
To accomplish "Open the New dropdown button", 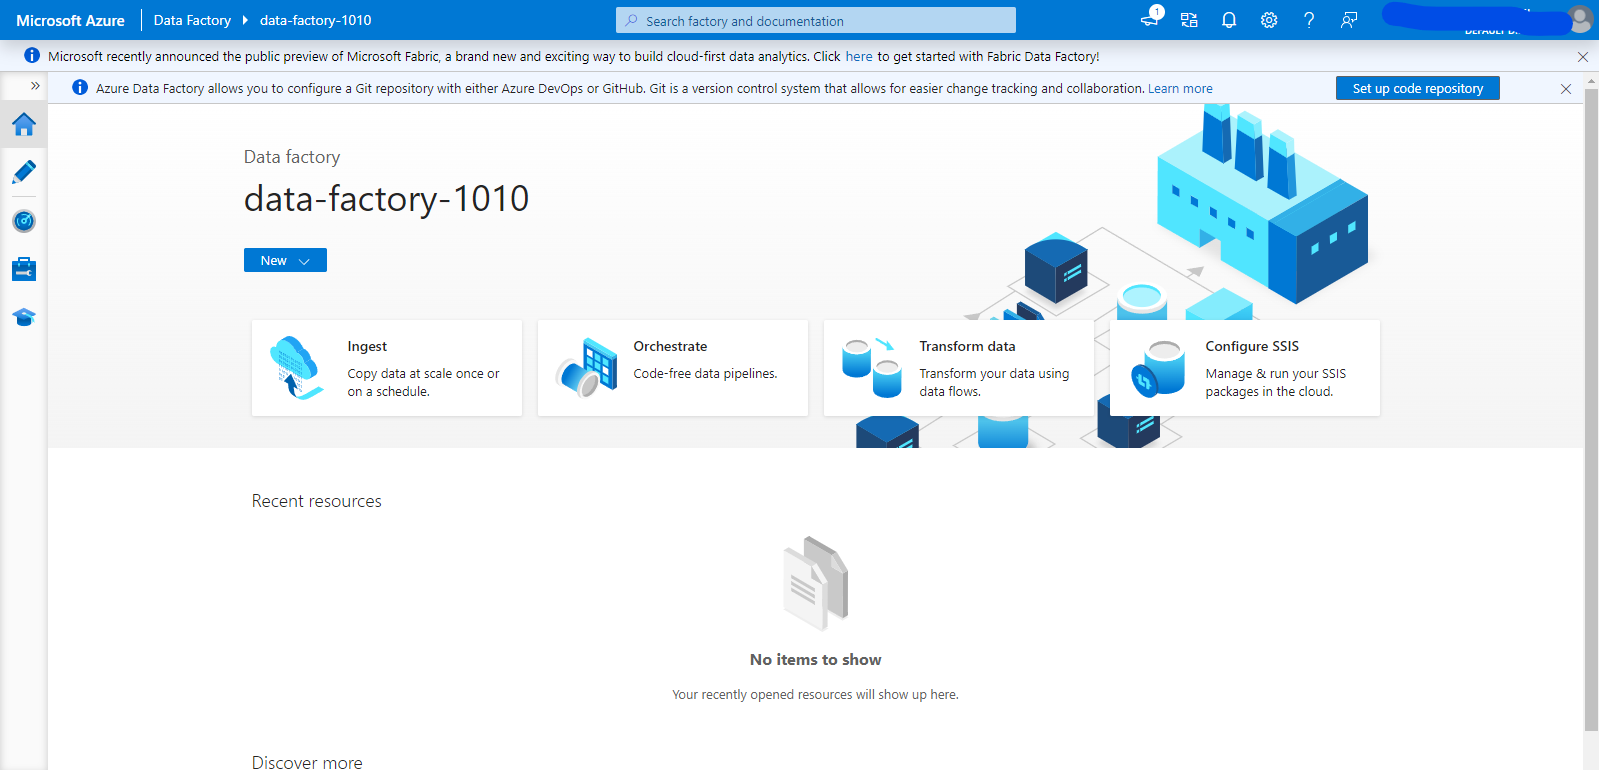I will 285,260.
